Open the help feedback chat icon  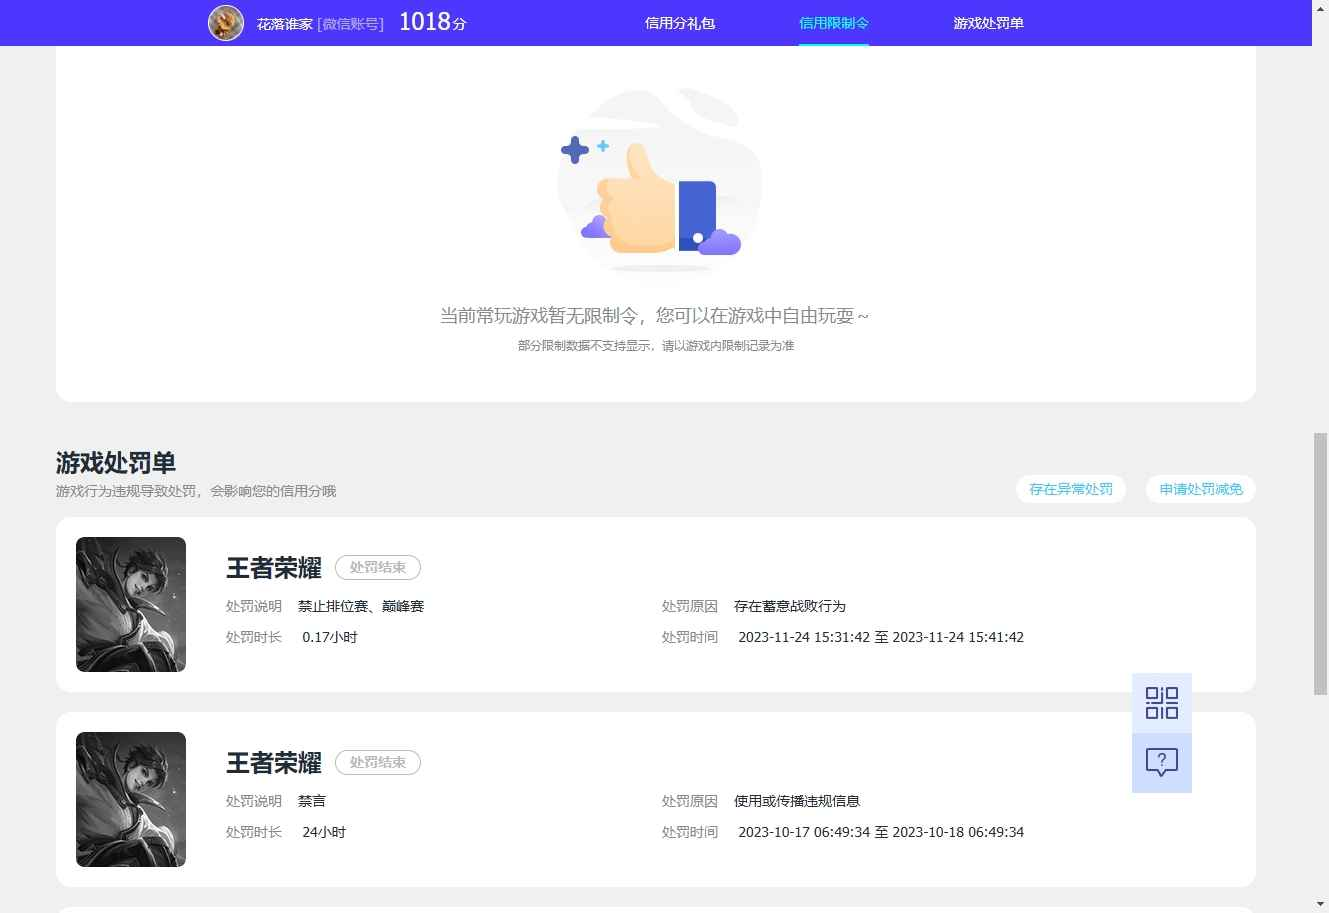(x=1162, y=763)
